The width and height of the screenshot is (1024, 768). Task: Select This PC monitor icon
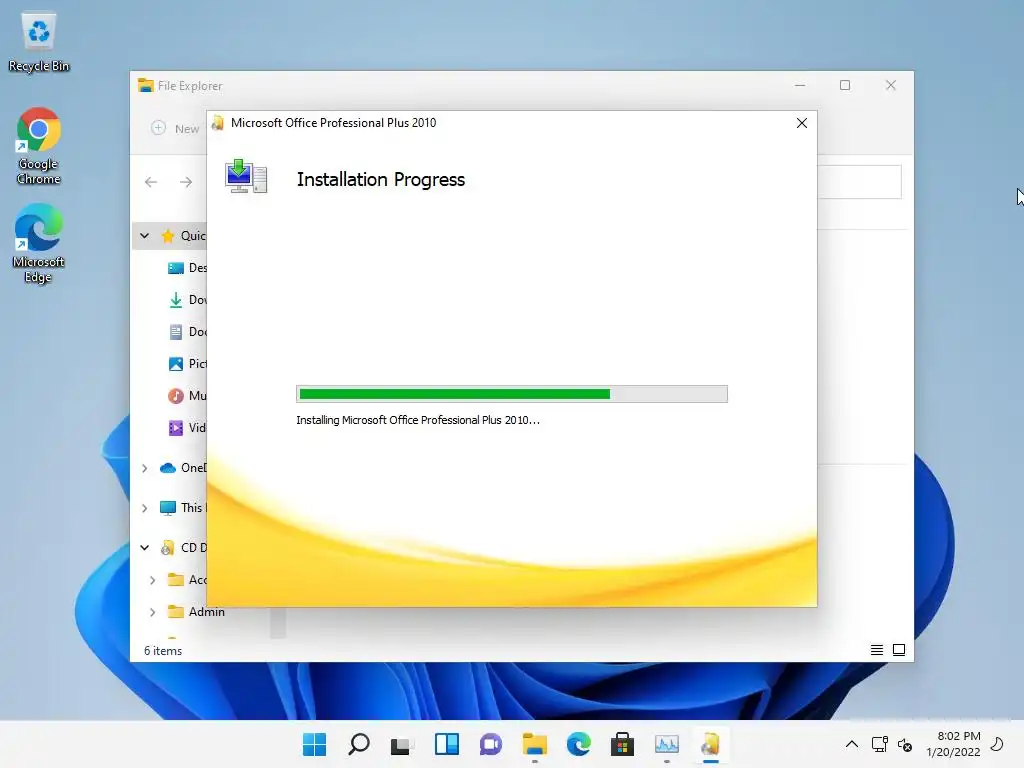coord(168,508)
